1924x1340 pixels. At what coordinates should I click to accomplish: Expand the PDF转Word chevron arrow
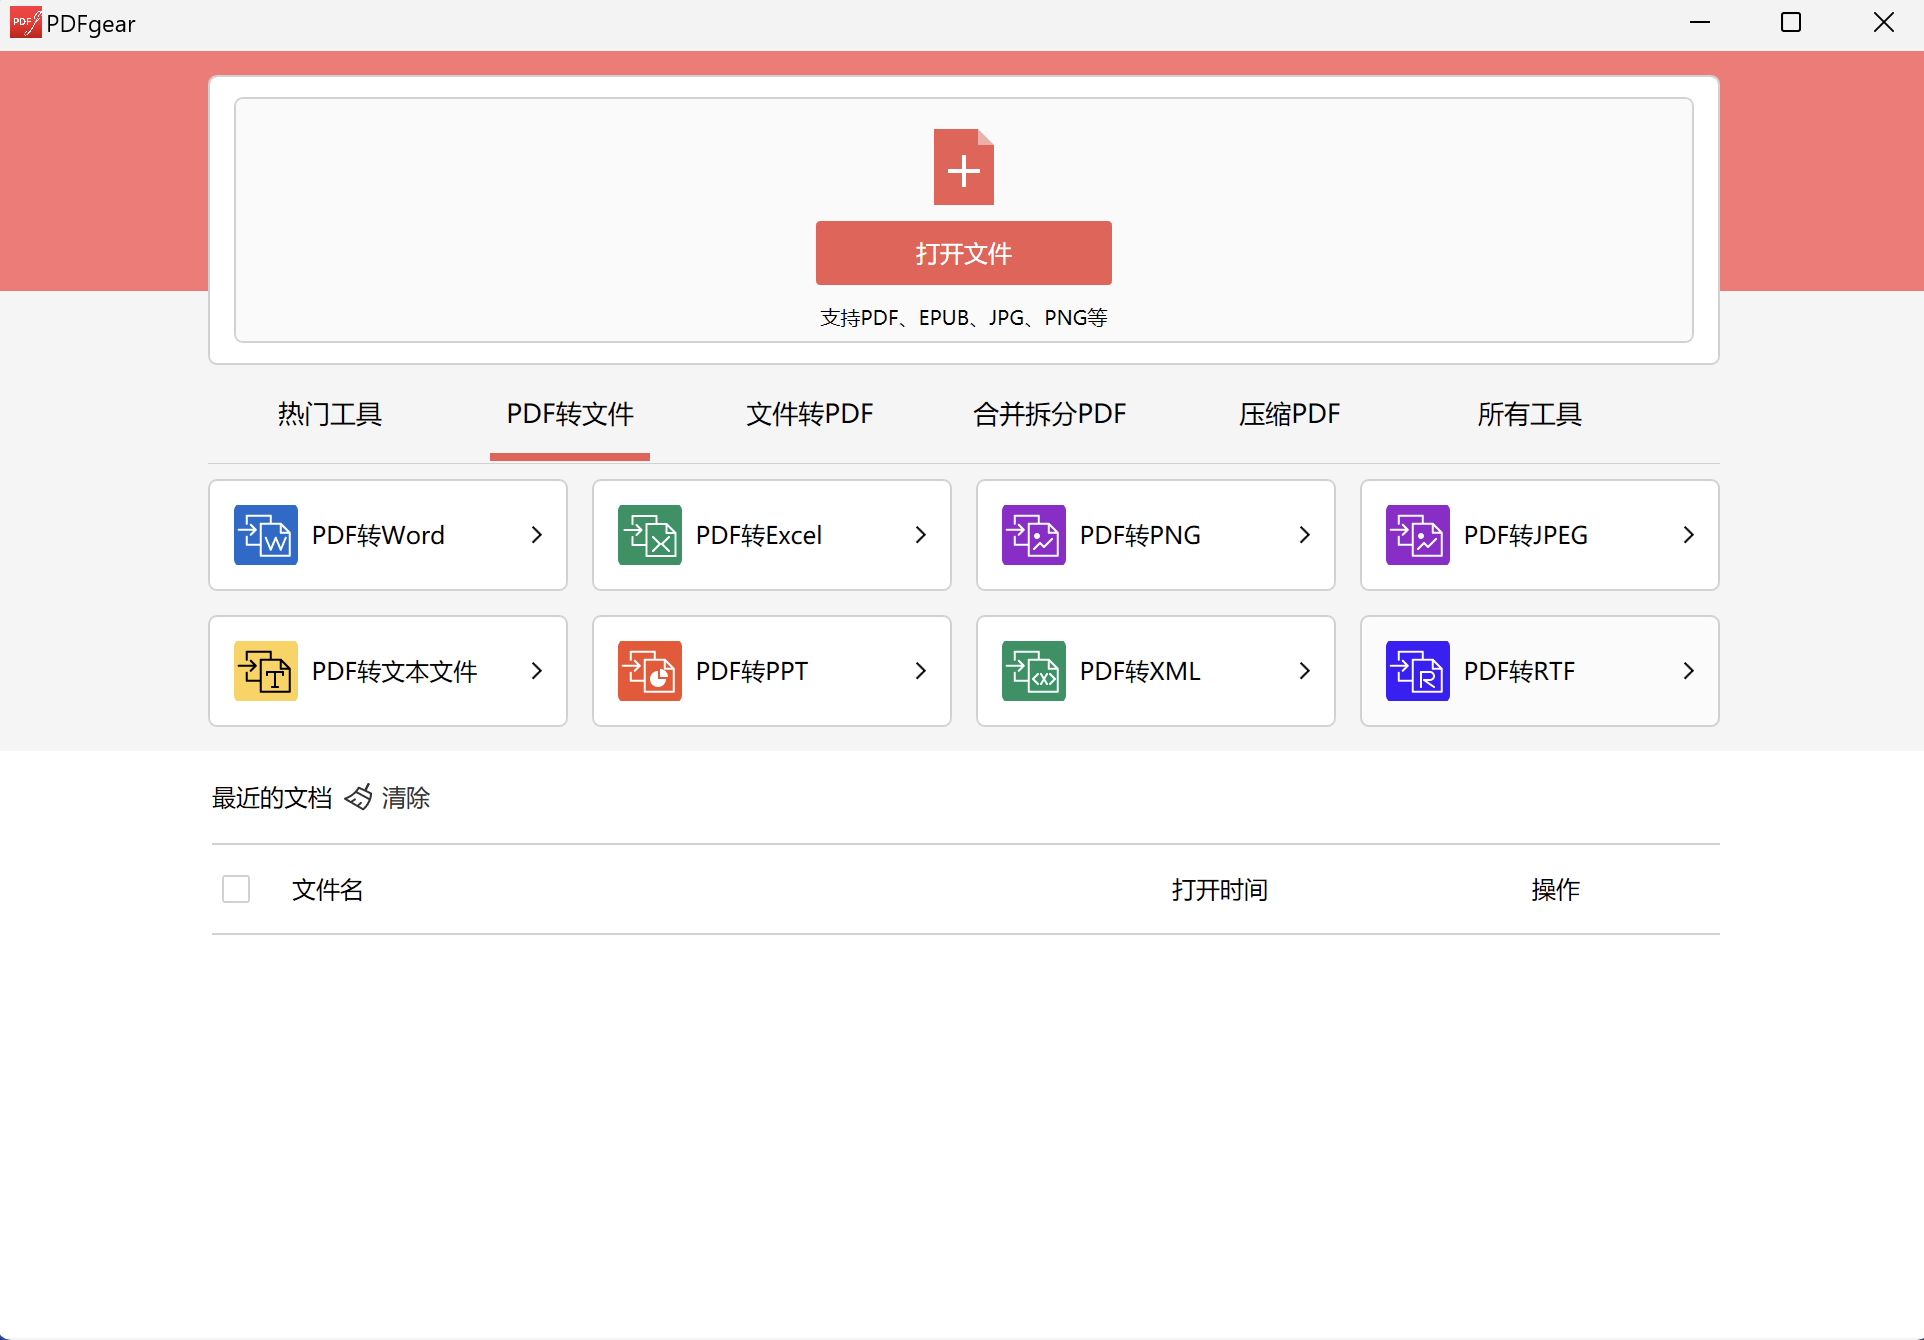[537, 535]
